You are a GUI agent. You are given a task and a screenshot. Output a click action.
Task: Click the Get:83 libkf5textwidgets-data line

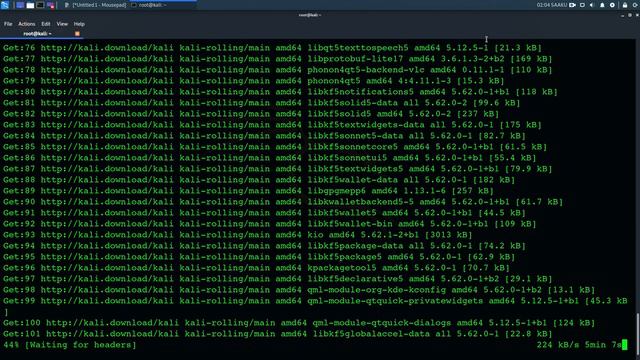[272, 125]
